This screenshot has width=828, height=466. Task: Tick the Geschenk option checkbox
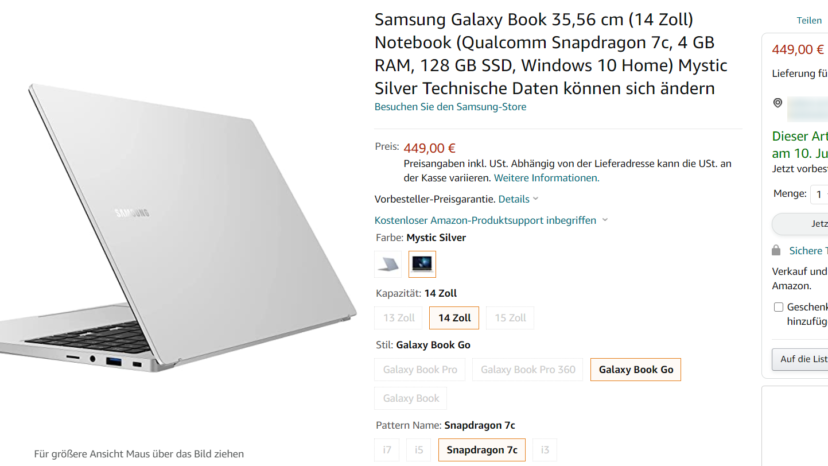pos(778,307)
